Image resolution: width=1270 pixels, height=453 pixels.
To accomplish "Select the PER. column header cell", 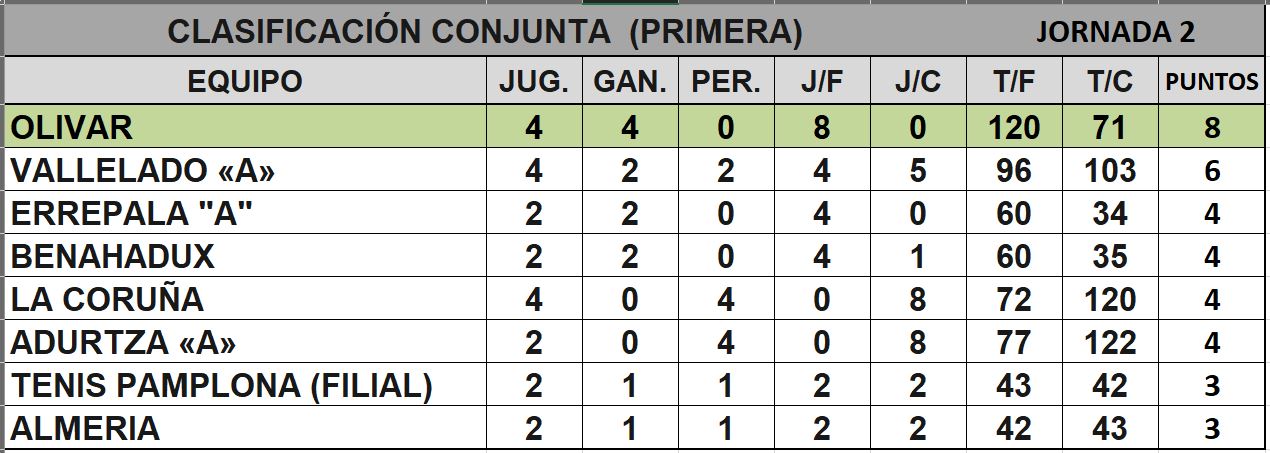I will pyautogui.click(x=726, y=81).
